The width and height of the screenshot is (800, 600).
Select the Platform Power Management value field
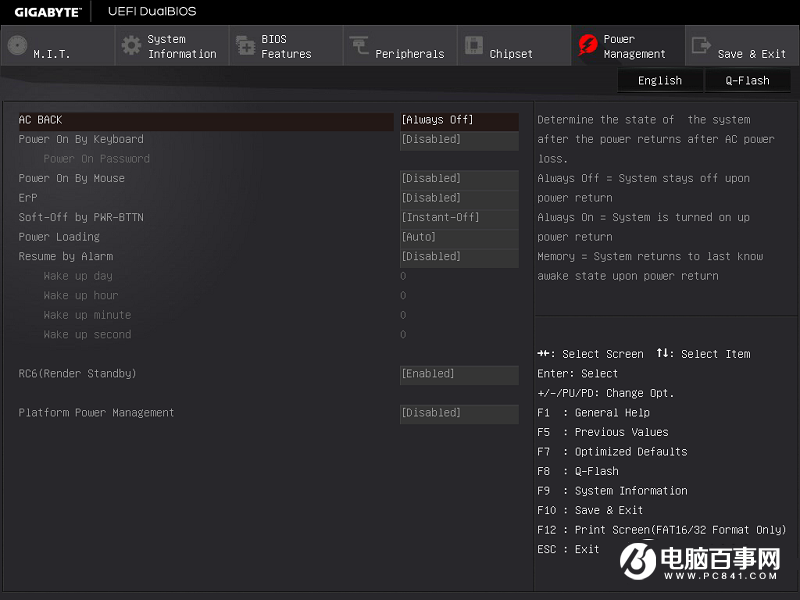459,413
